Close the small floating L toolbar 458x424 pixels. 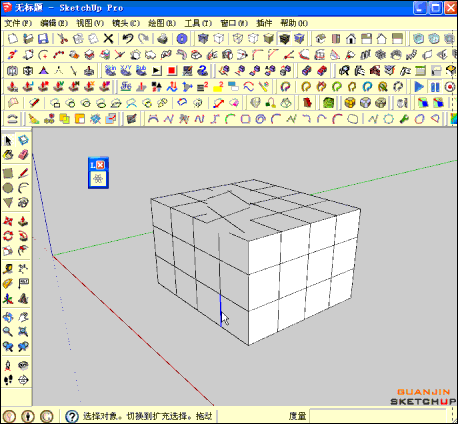pos(100,165)
